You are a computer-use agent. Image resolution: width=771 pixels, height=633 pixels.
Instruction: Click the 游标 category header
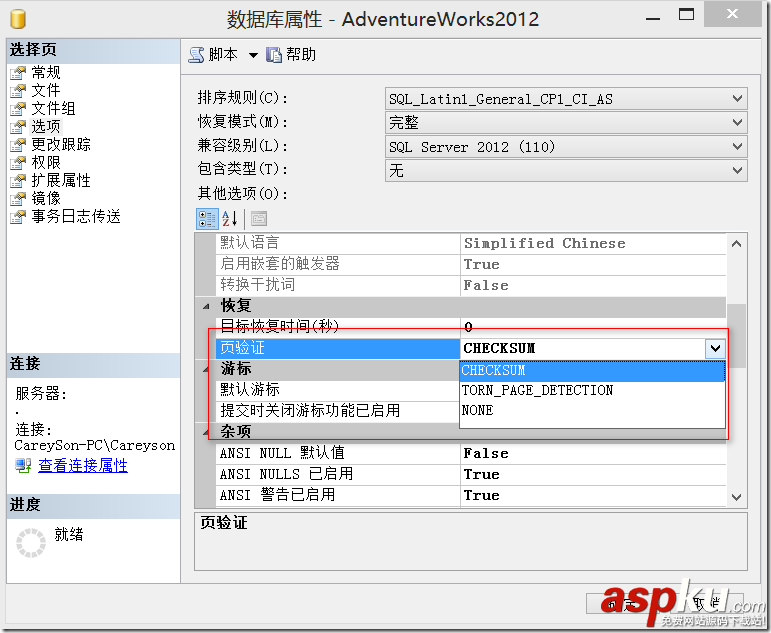tap(236, 369)
